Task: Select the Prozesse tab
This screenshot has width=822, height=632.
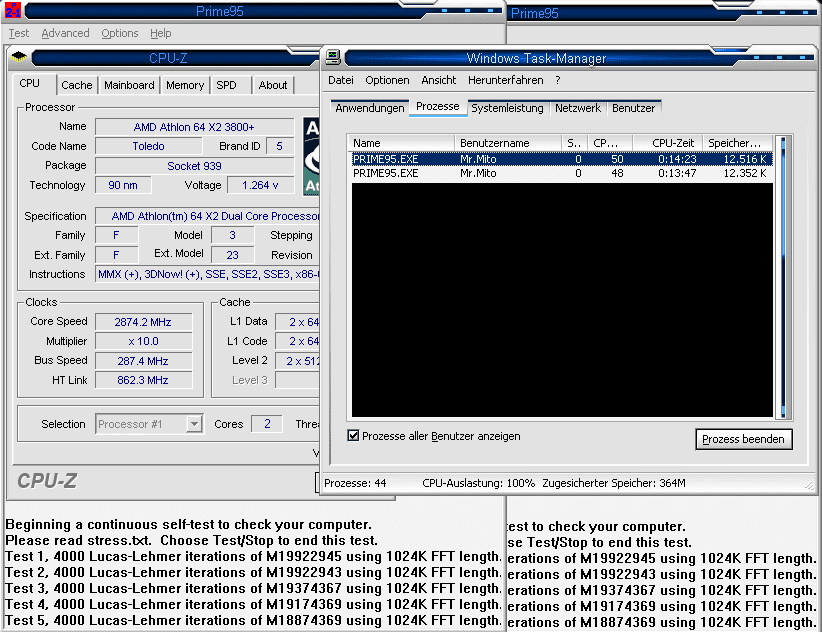Action: pyautogui.click(x=438, y=106)
